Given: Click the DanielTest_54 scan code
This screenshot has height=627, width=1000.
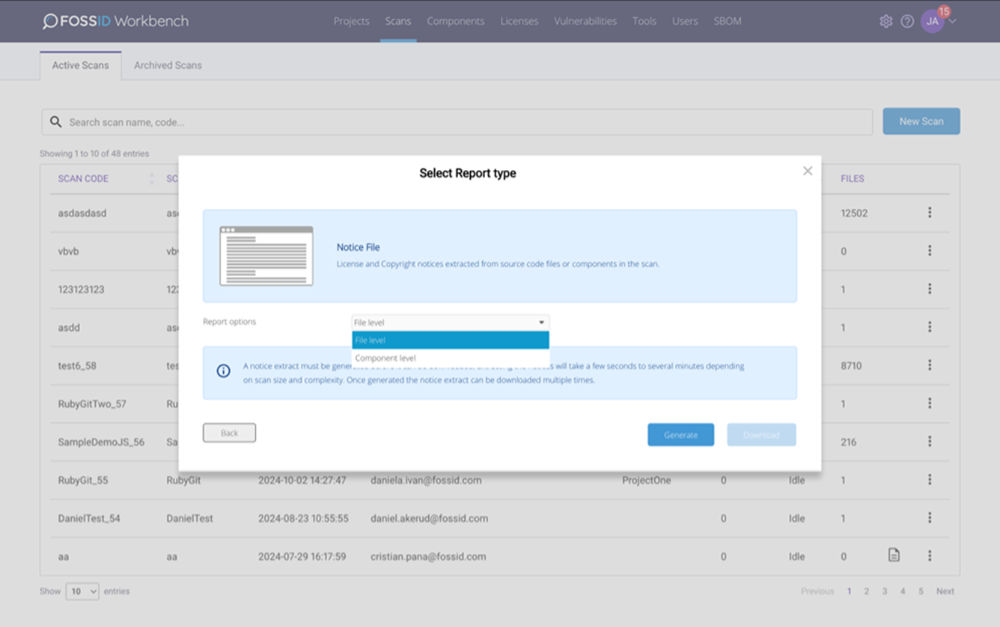Looking at the screenshot, I should pyautogui.click(x=89, y=519).
